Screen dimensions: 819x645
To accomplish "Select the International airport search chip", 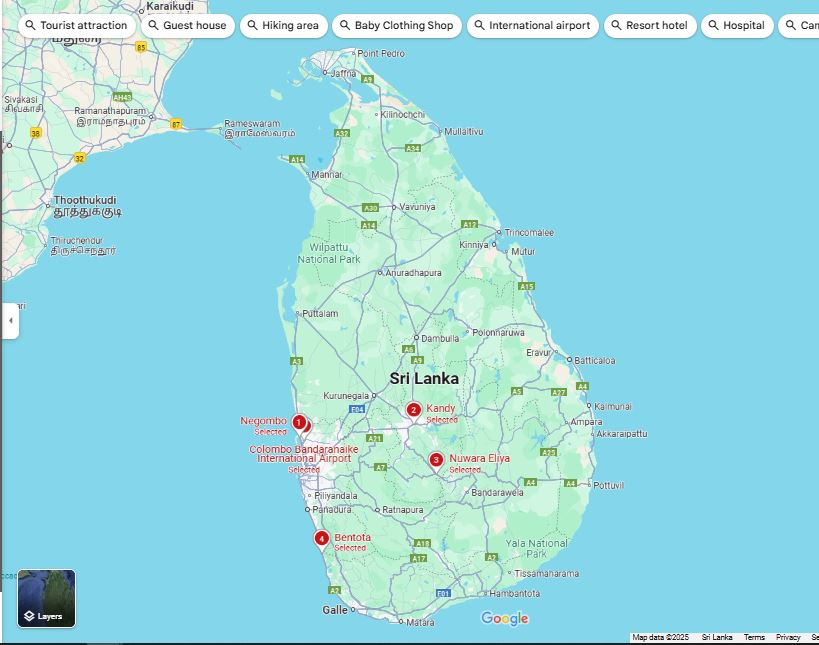I will [x=532, y=25].
